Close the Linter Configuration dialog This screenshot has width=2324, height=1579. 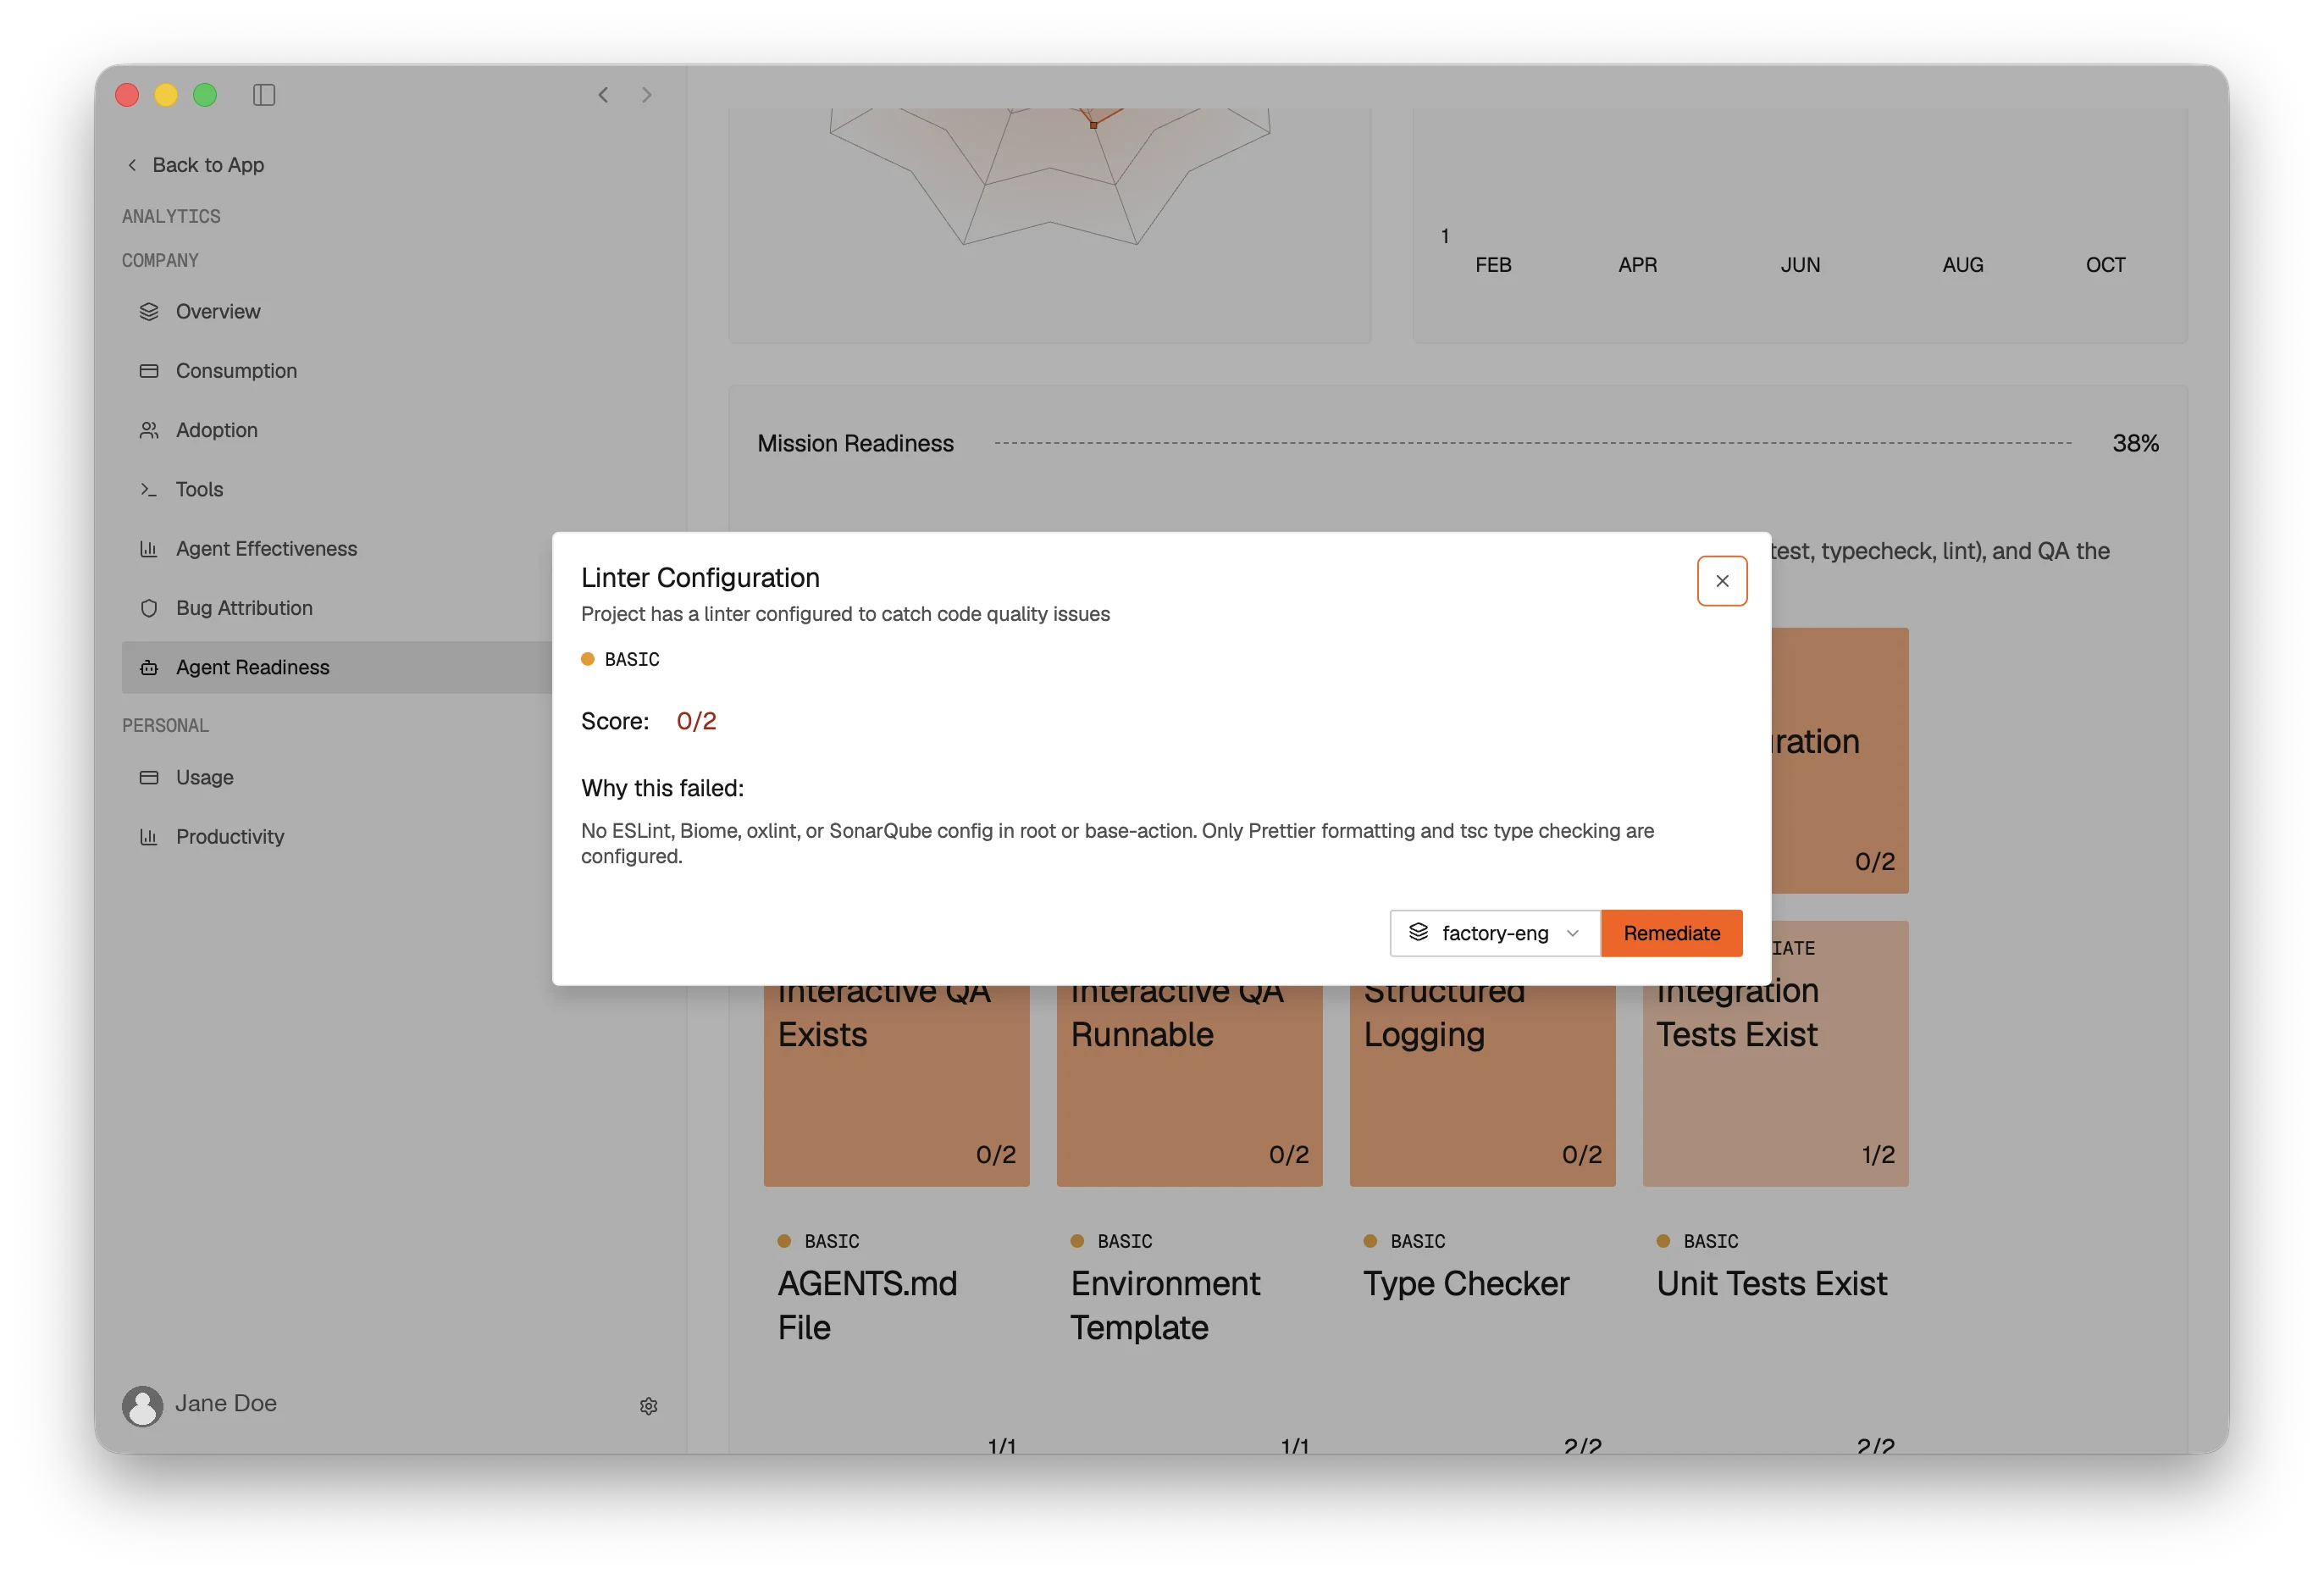pos(1721,580)
